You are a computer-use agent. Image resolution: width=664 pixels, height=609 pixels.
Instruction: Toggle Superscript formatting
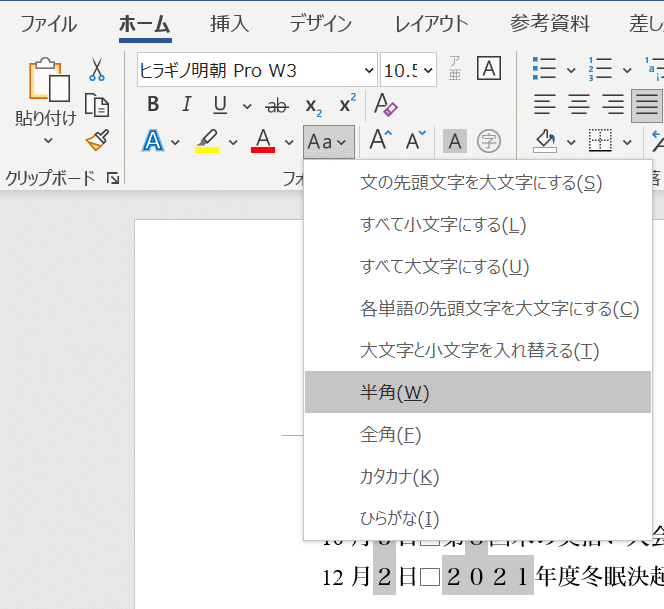(x=347, y=103)
